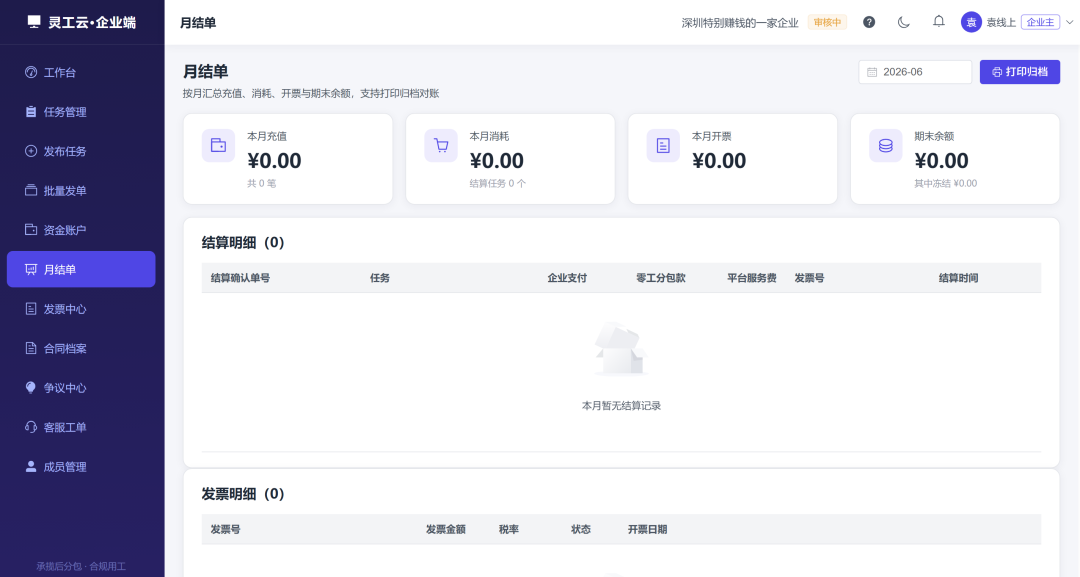
Task: Click the 审核中 status tag
Action: click(x=827, y=22)
